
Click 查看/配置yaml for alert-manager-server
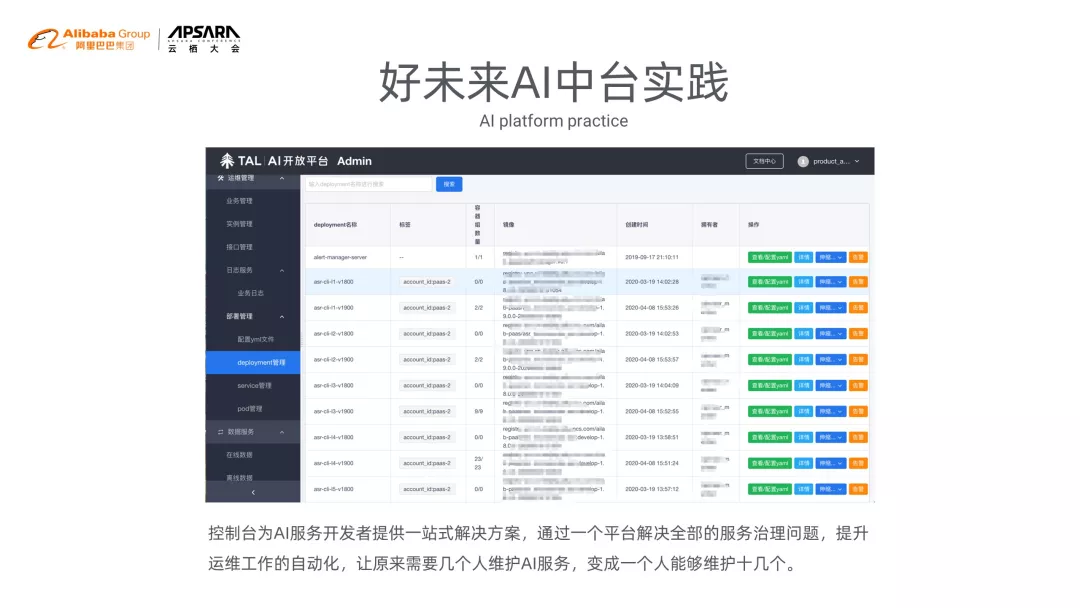(769, 258)
